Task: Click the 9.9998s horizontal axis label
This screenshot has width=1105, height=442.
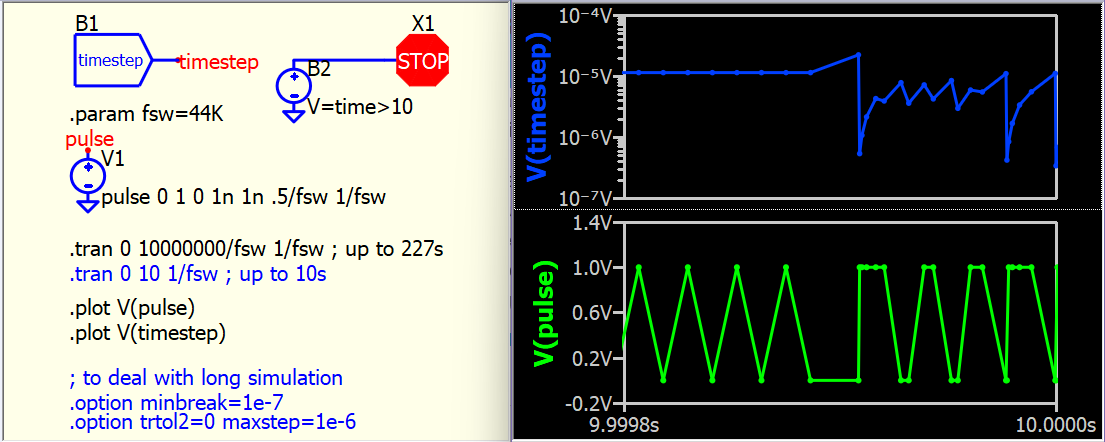Action: (626, 426)
